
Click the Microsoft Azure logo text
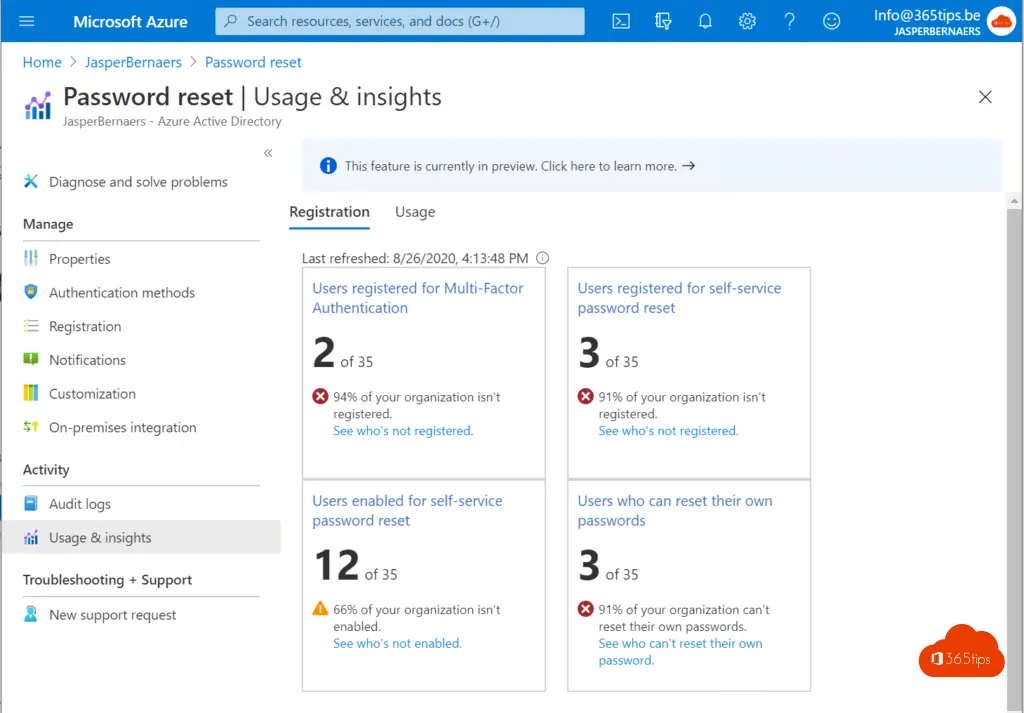[x=130, y=22]
